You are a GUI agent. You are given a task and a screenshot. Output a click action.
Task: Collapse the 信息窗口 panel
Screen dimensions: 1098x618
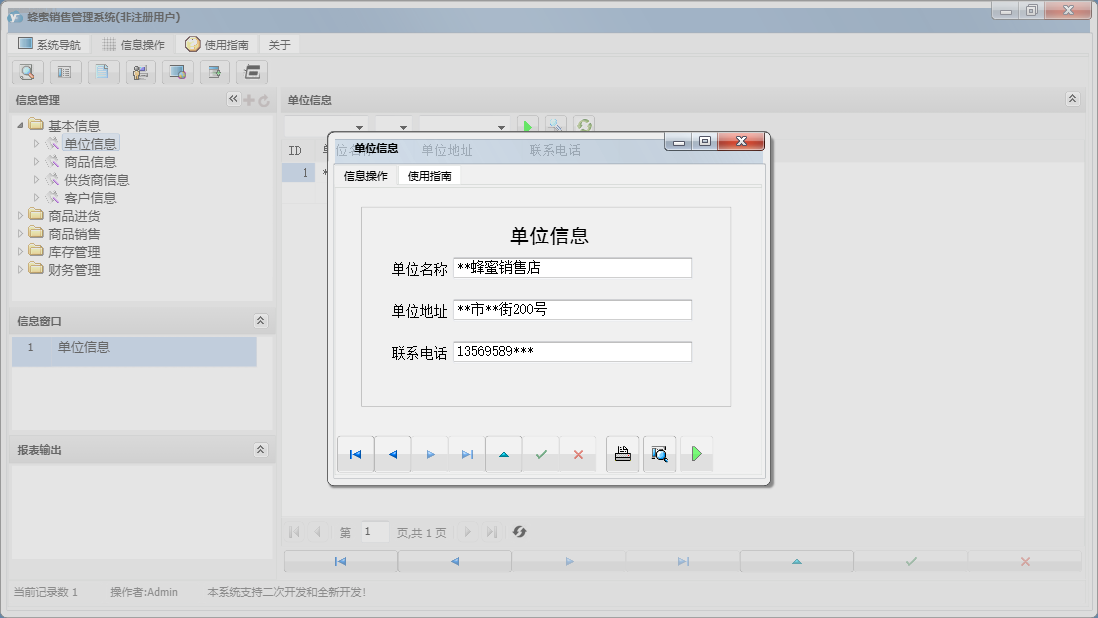[262, 320]
